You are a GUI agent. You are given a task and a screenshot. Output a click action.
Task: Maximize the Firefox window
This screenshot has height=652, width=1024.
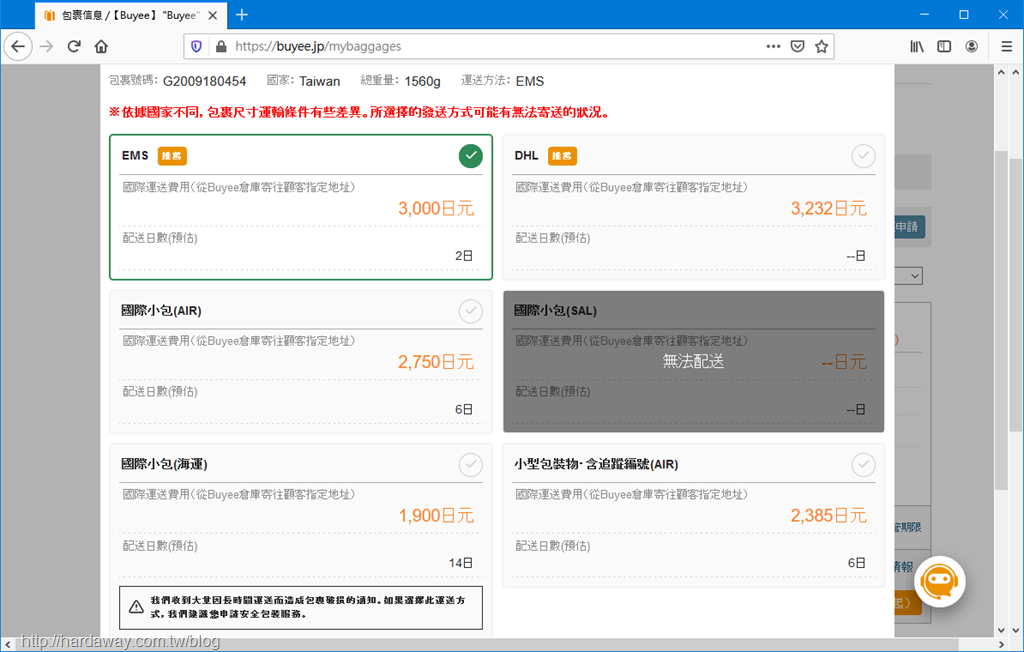pyautogui.click(x=964, y=14)
